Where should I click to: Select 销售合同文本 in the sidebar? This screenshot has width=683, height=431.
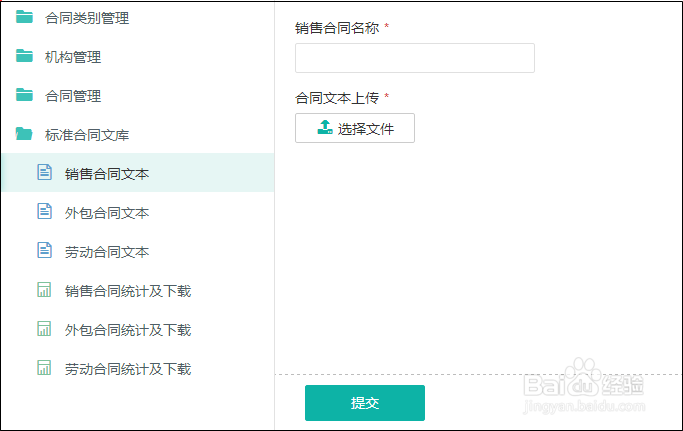point(107,174)
